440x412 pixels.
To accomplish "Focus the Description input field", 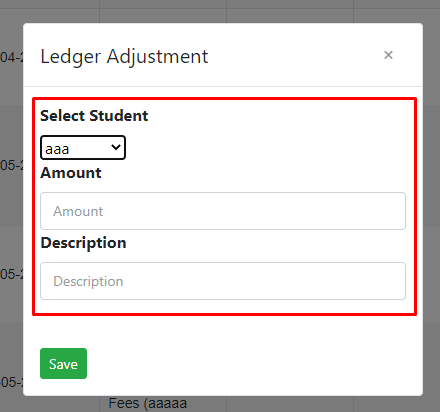I will pos(223,281).
